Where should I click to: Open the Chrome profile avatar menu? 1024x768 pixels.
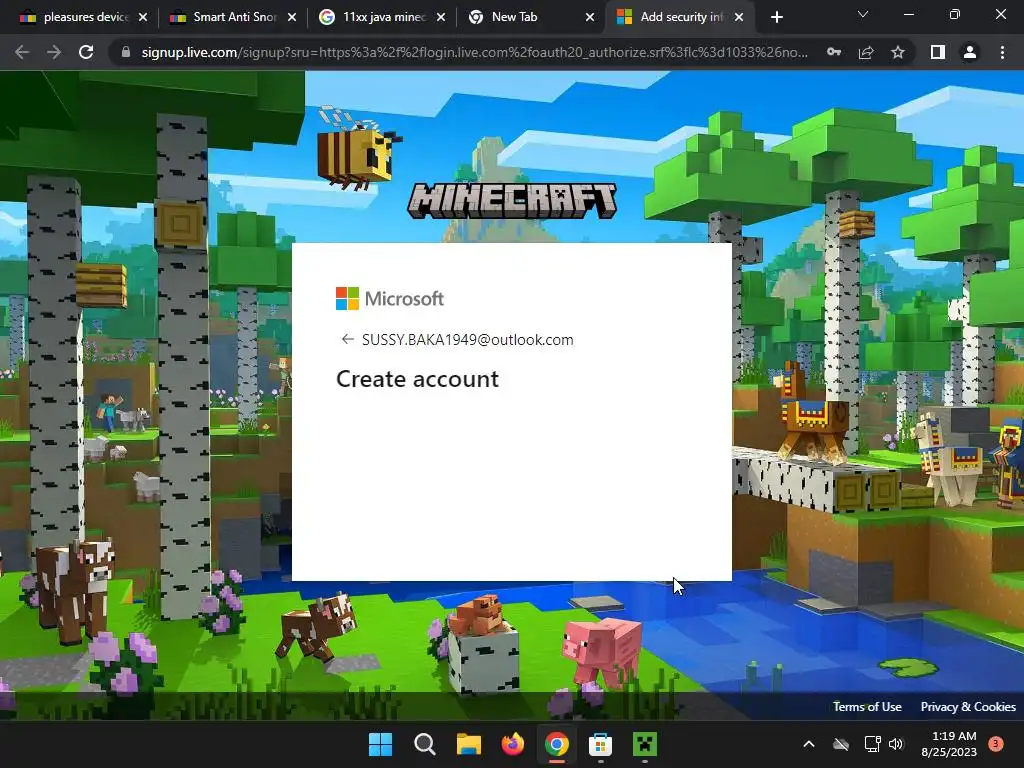click(x=970, y=52)
